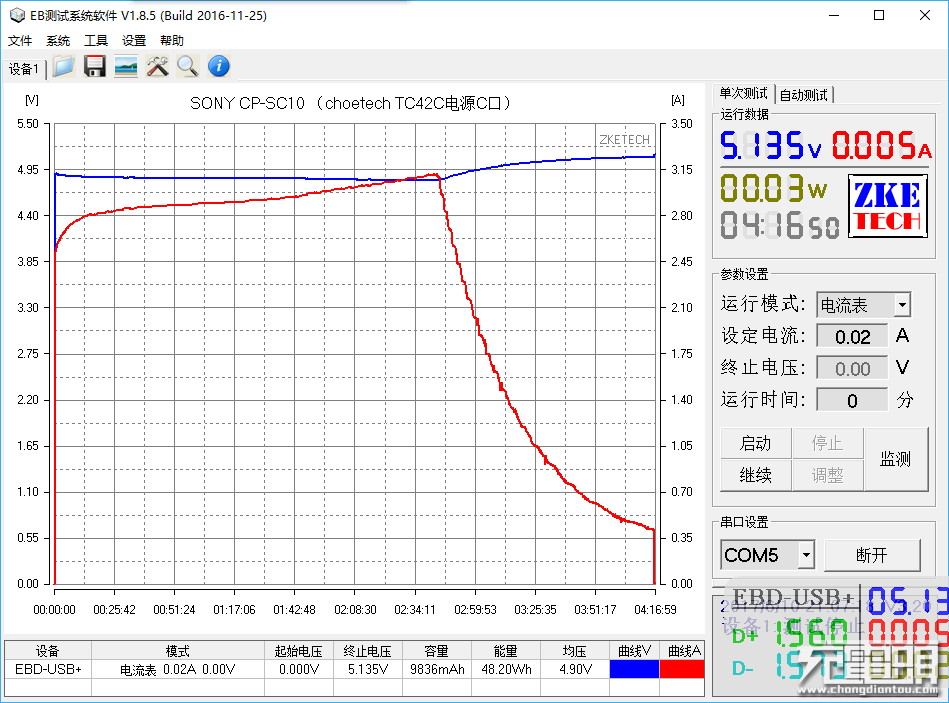Click the 监测 button
This screenshot has height=703, width=949.
tap(896, 459)
